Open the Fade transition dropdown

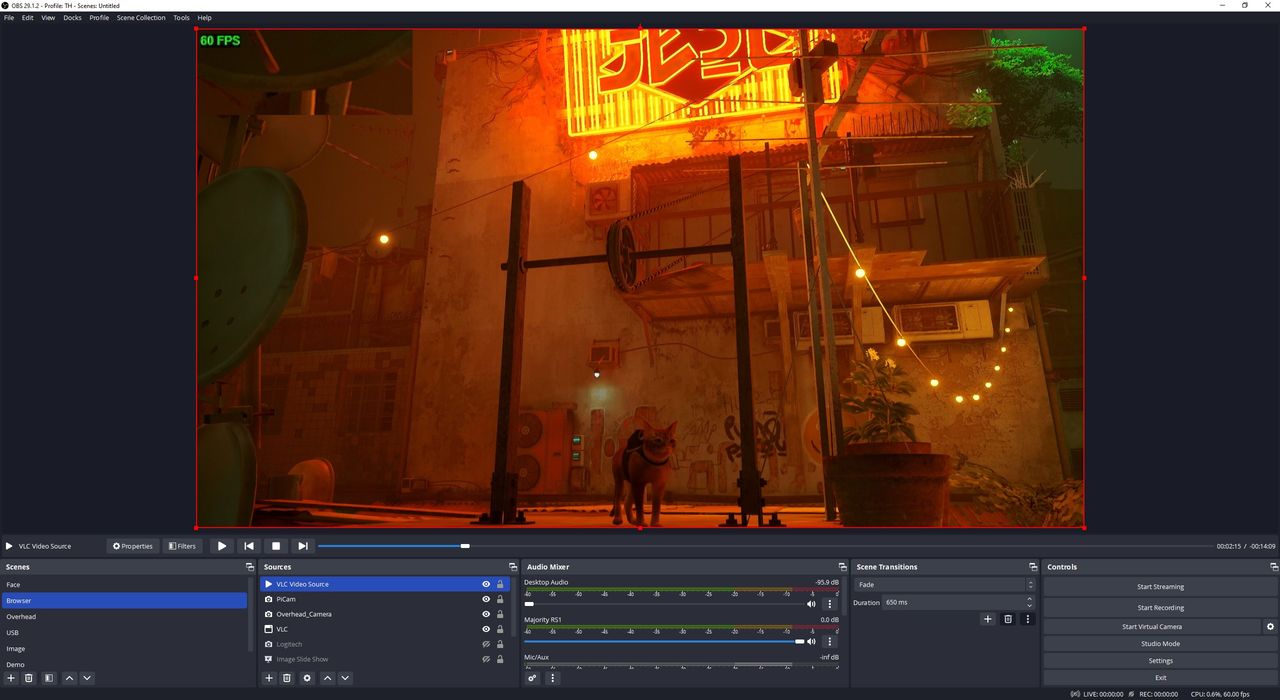pyautogui.click(x=944, y=585)
